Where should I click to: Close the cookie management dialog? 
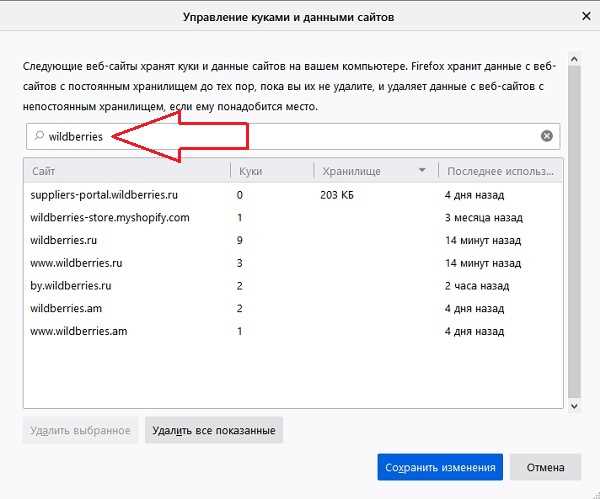(584, 16)
